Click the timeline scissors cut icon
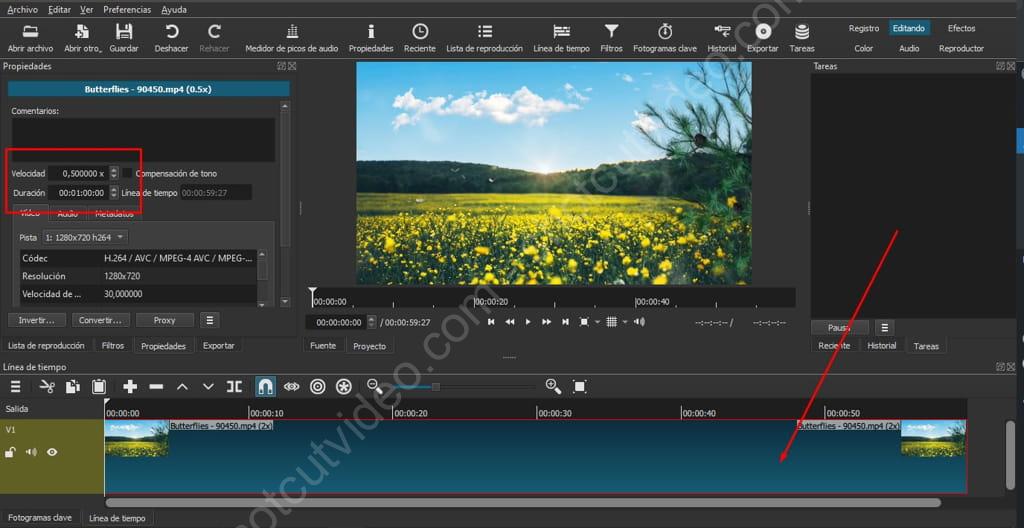Image resolution: width=1024 pixels, height=528 pixels. pos(47,387)
